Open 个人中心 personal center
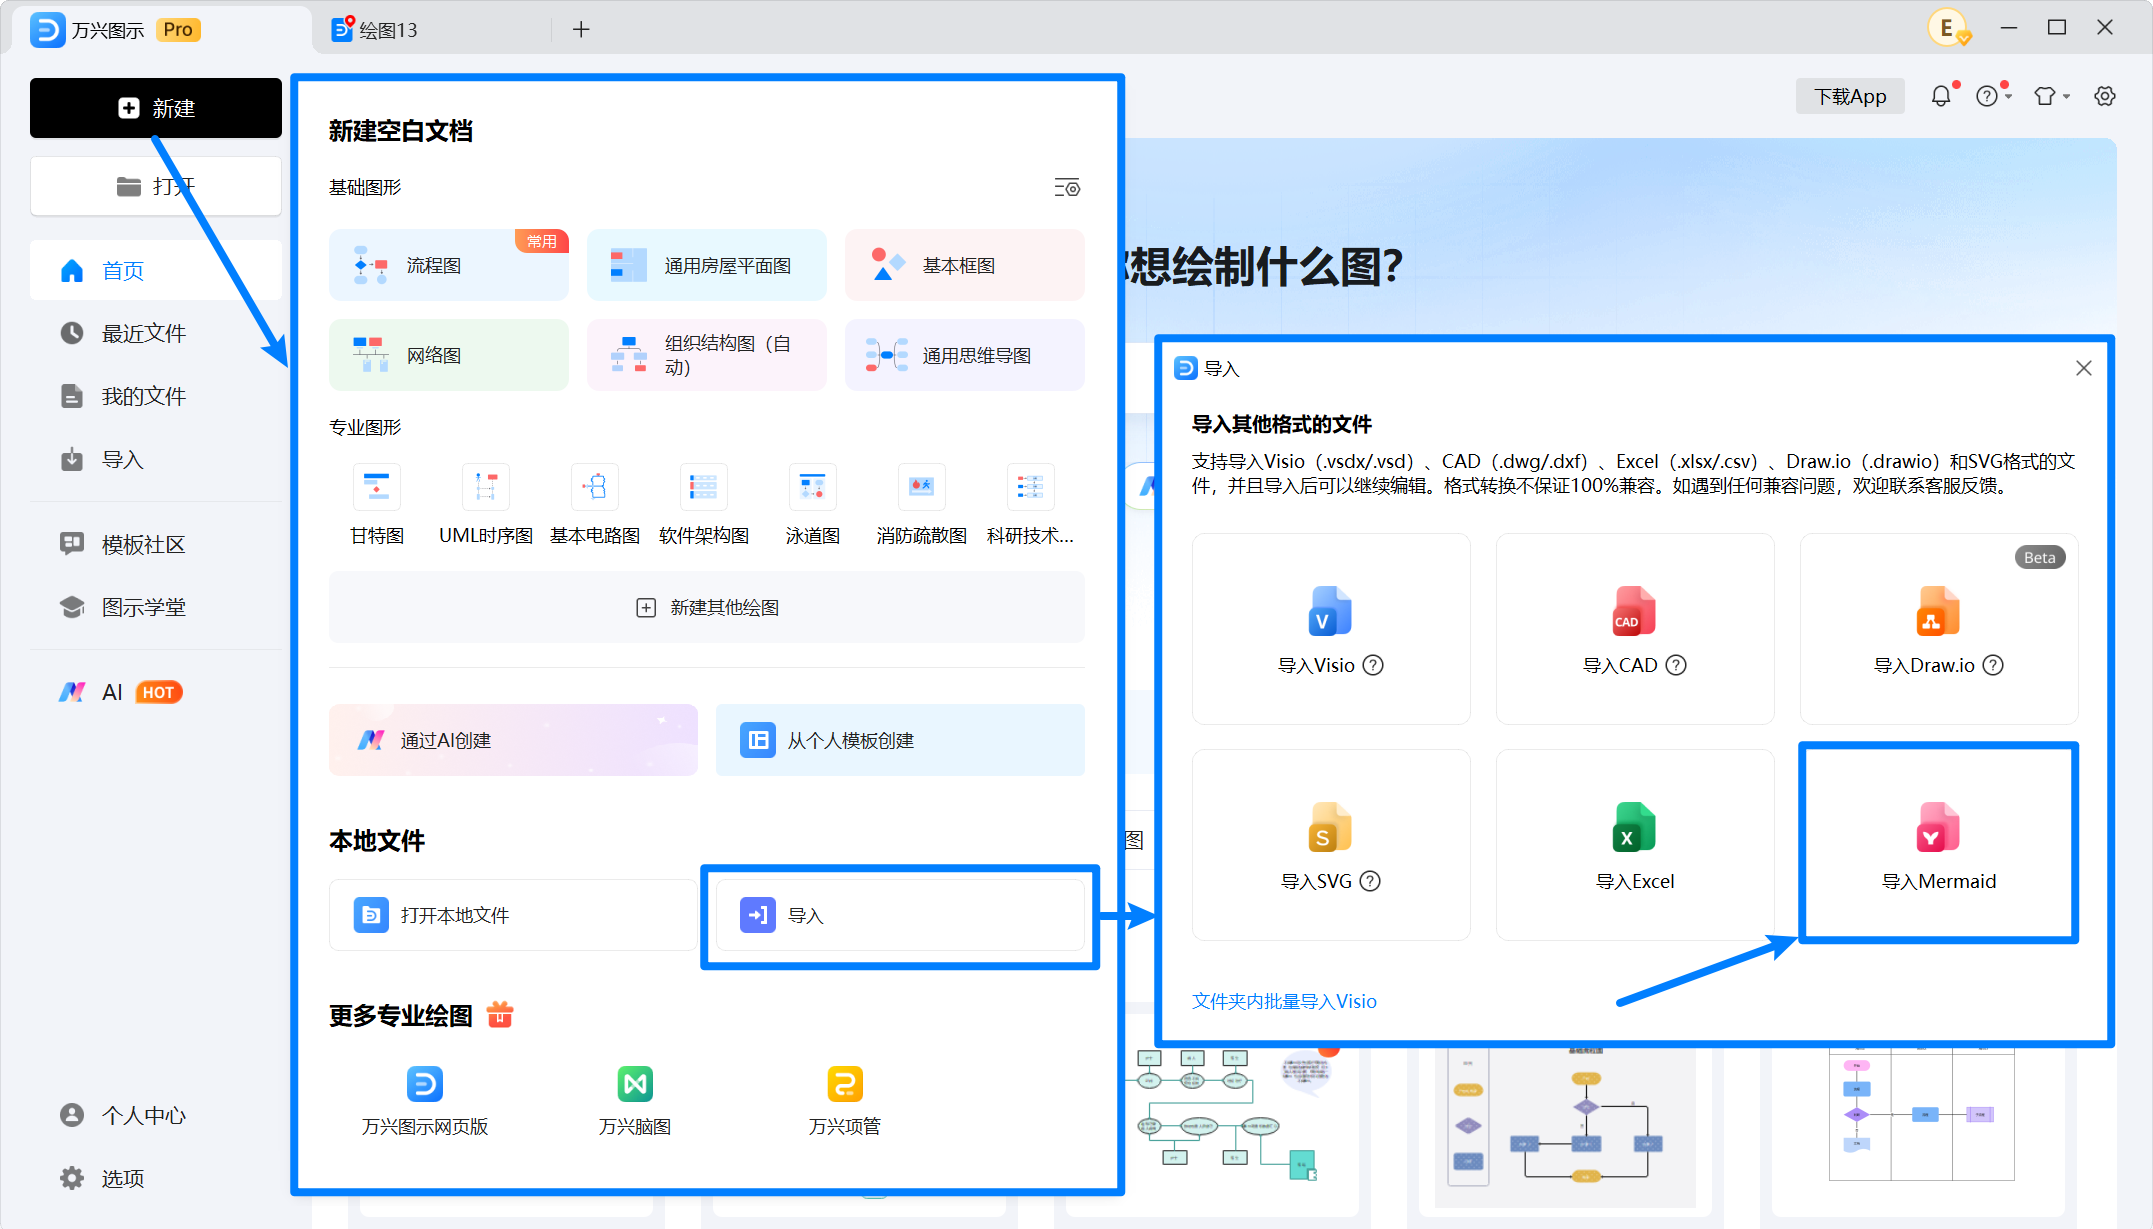This screenshot has height=1229, width=2153. [x=156, y=1115]
